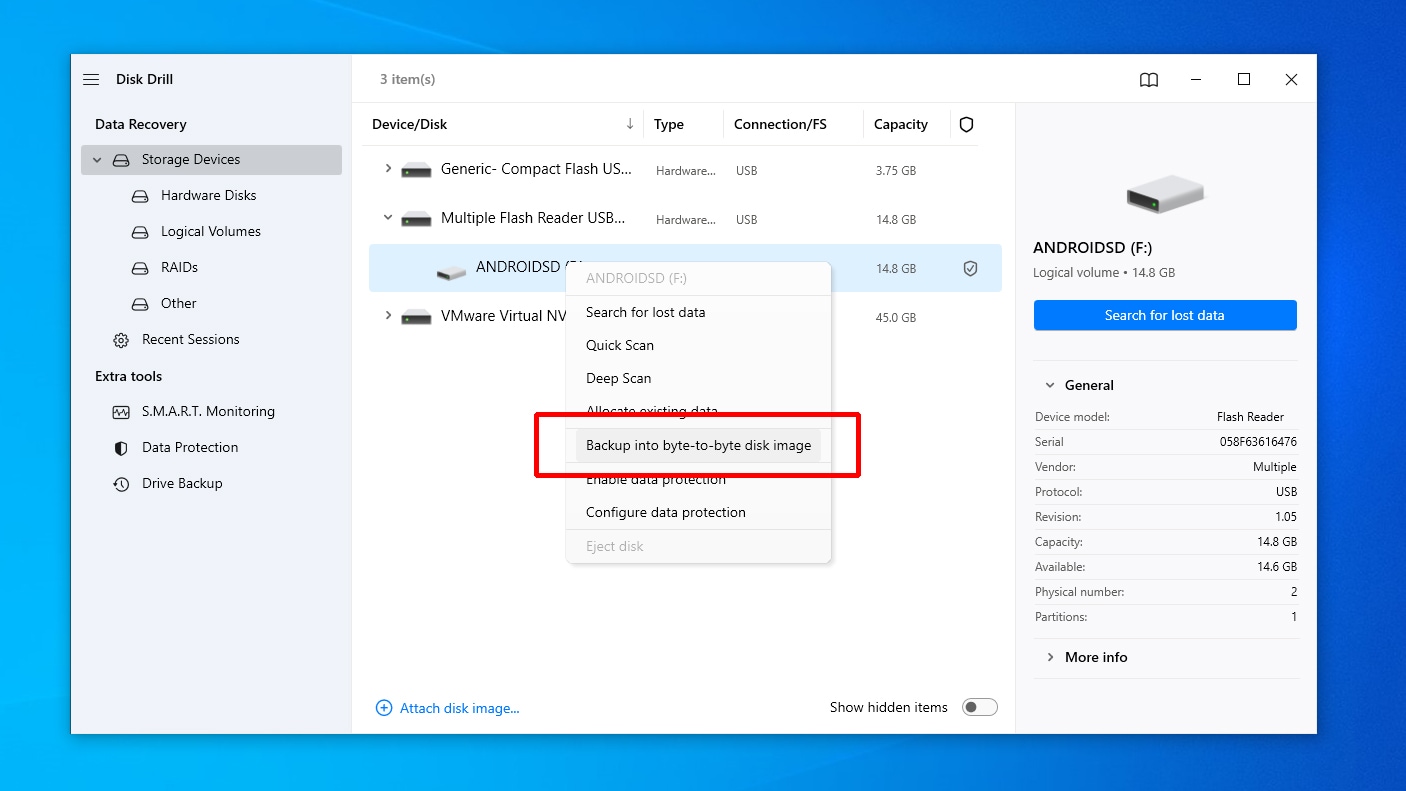
Task: Choose Quick Scan from context menu
Action: [698, 345]
